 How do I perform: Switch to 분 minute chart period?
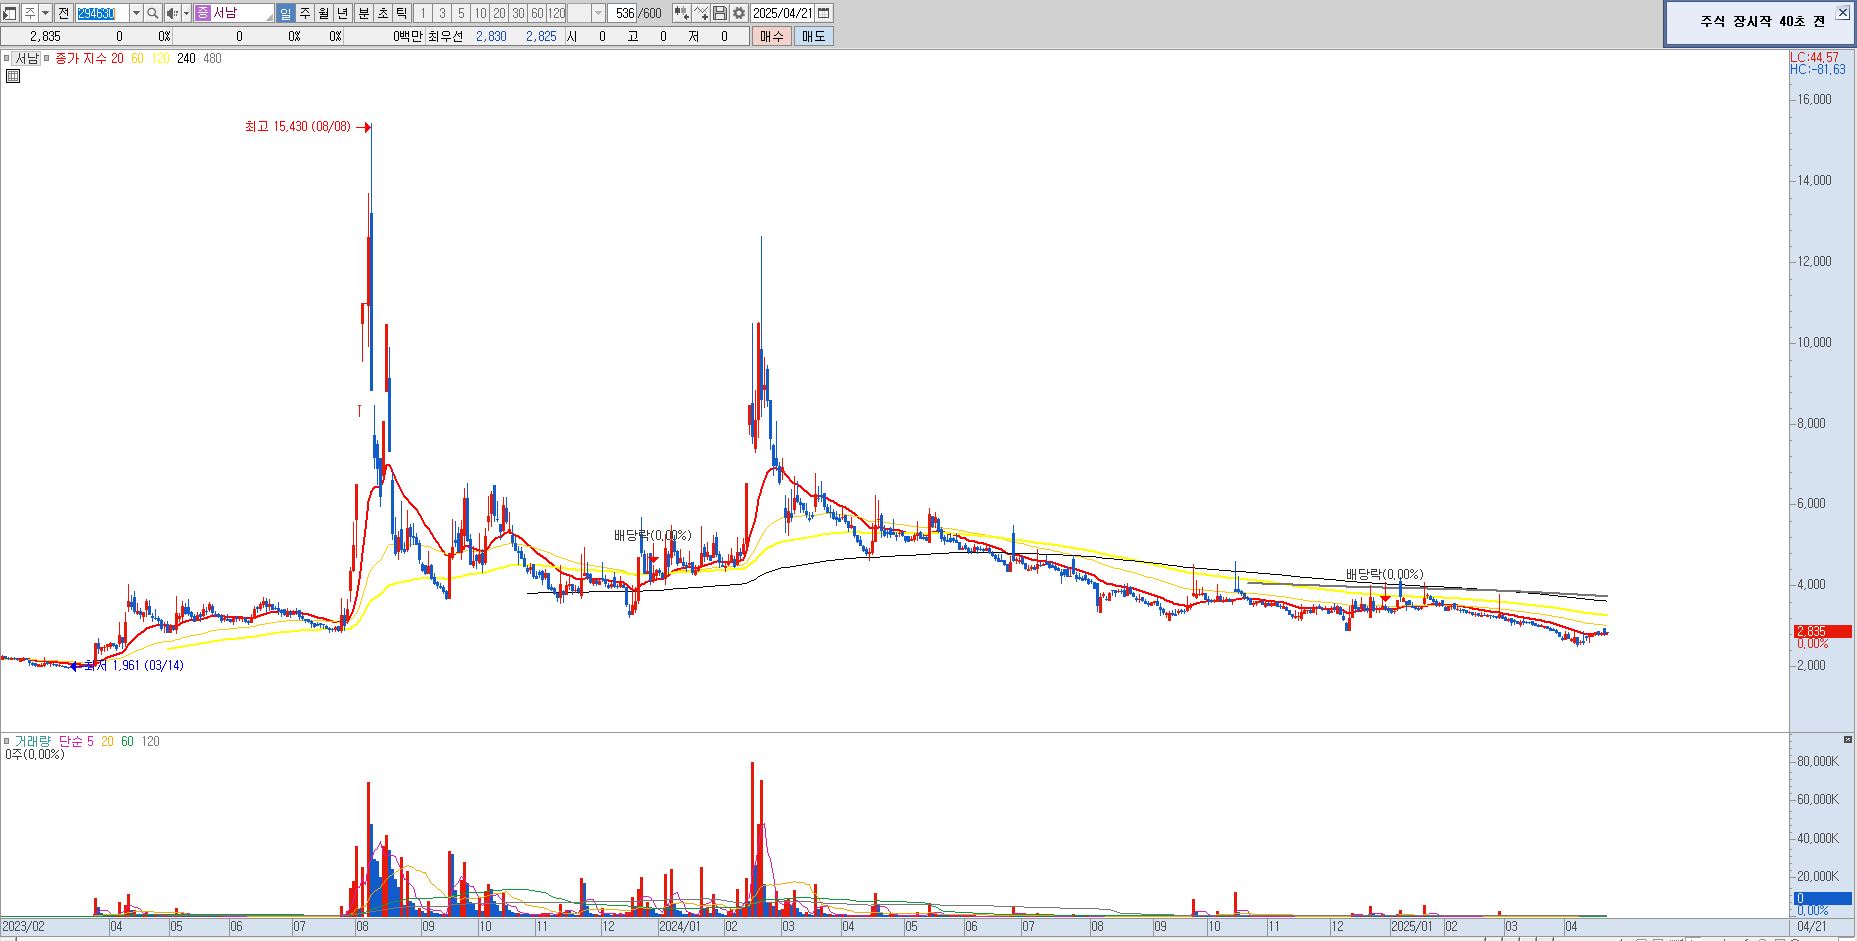(x=364, y=13)
